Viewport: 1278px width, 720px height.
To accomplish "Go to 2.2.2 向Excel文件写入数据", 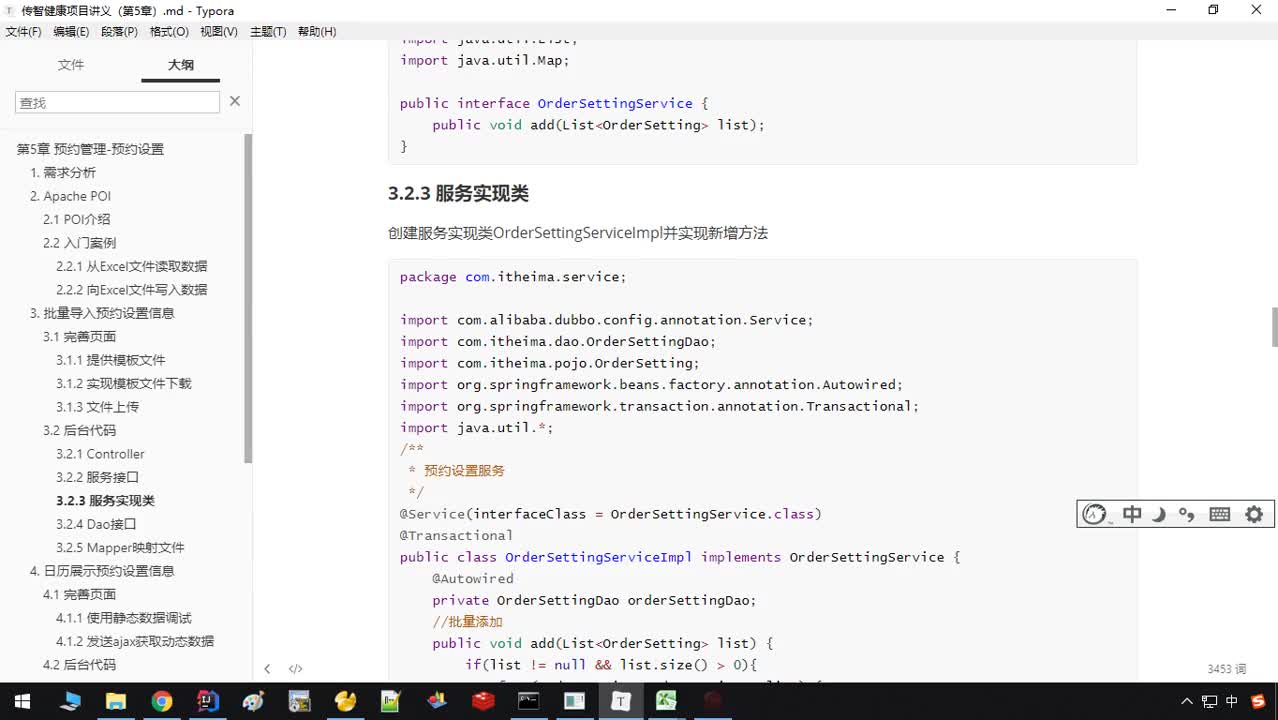I will [x=131, y=290].
